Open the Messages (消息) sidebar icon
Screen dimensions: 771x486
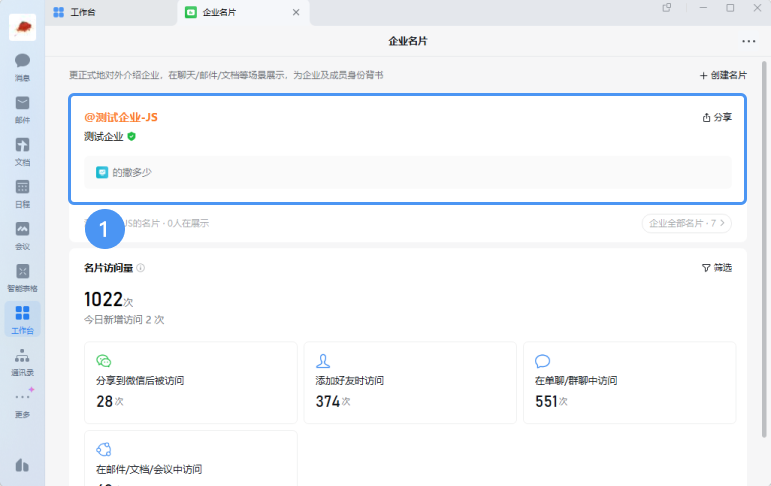[22, 67]
